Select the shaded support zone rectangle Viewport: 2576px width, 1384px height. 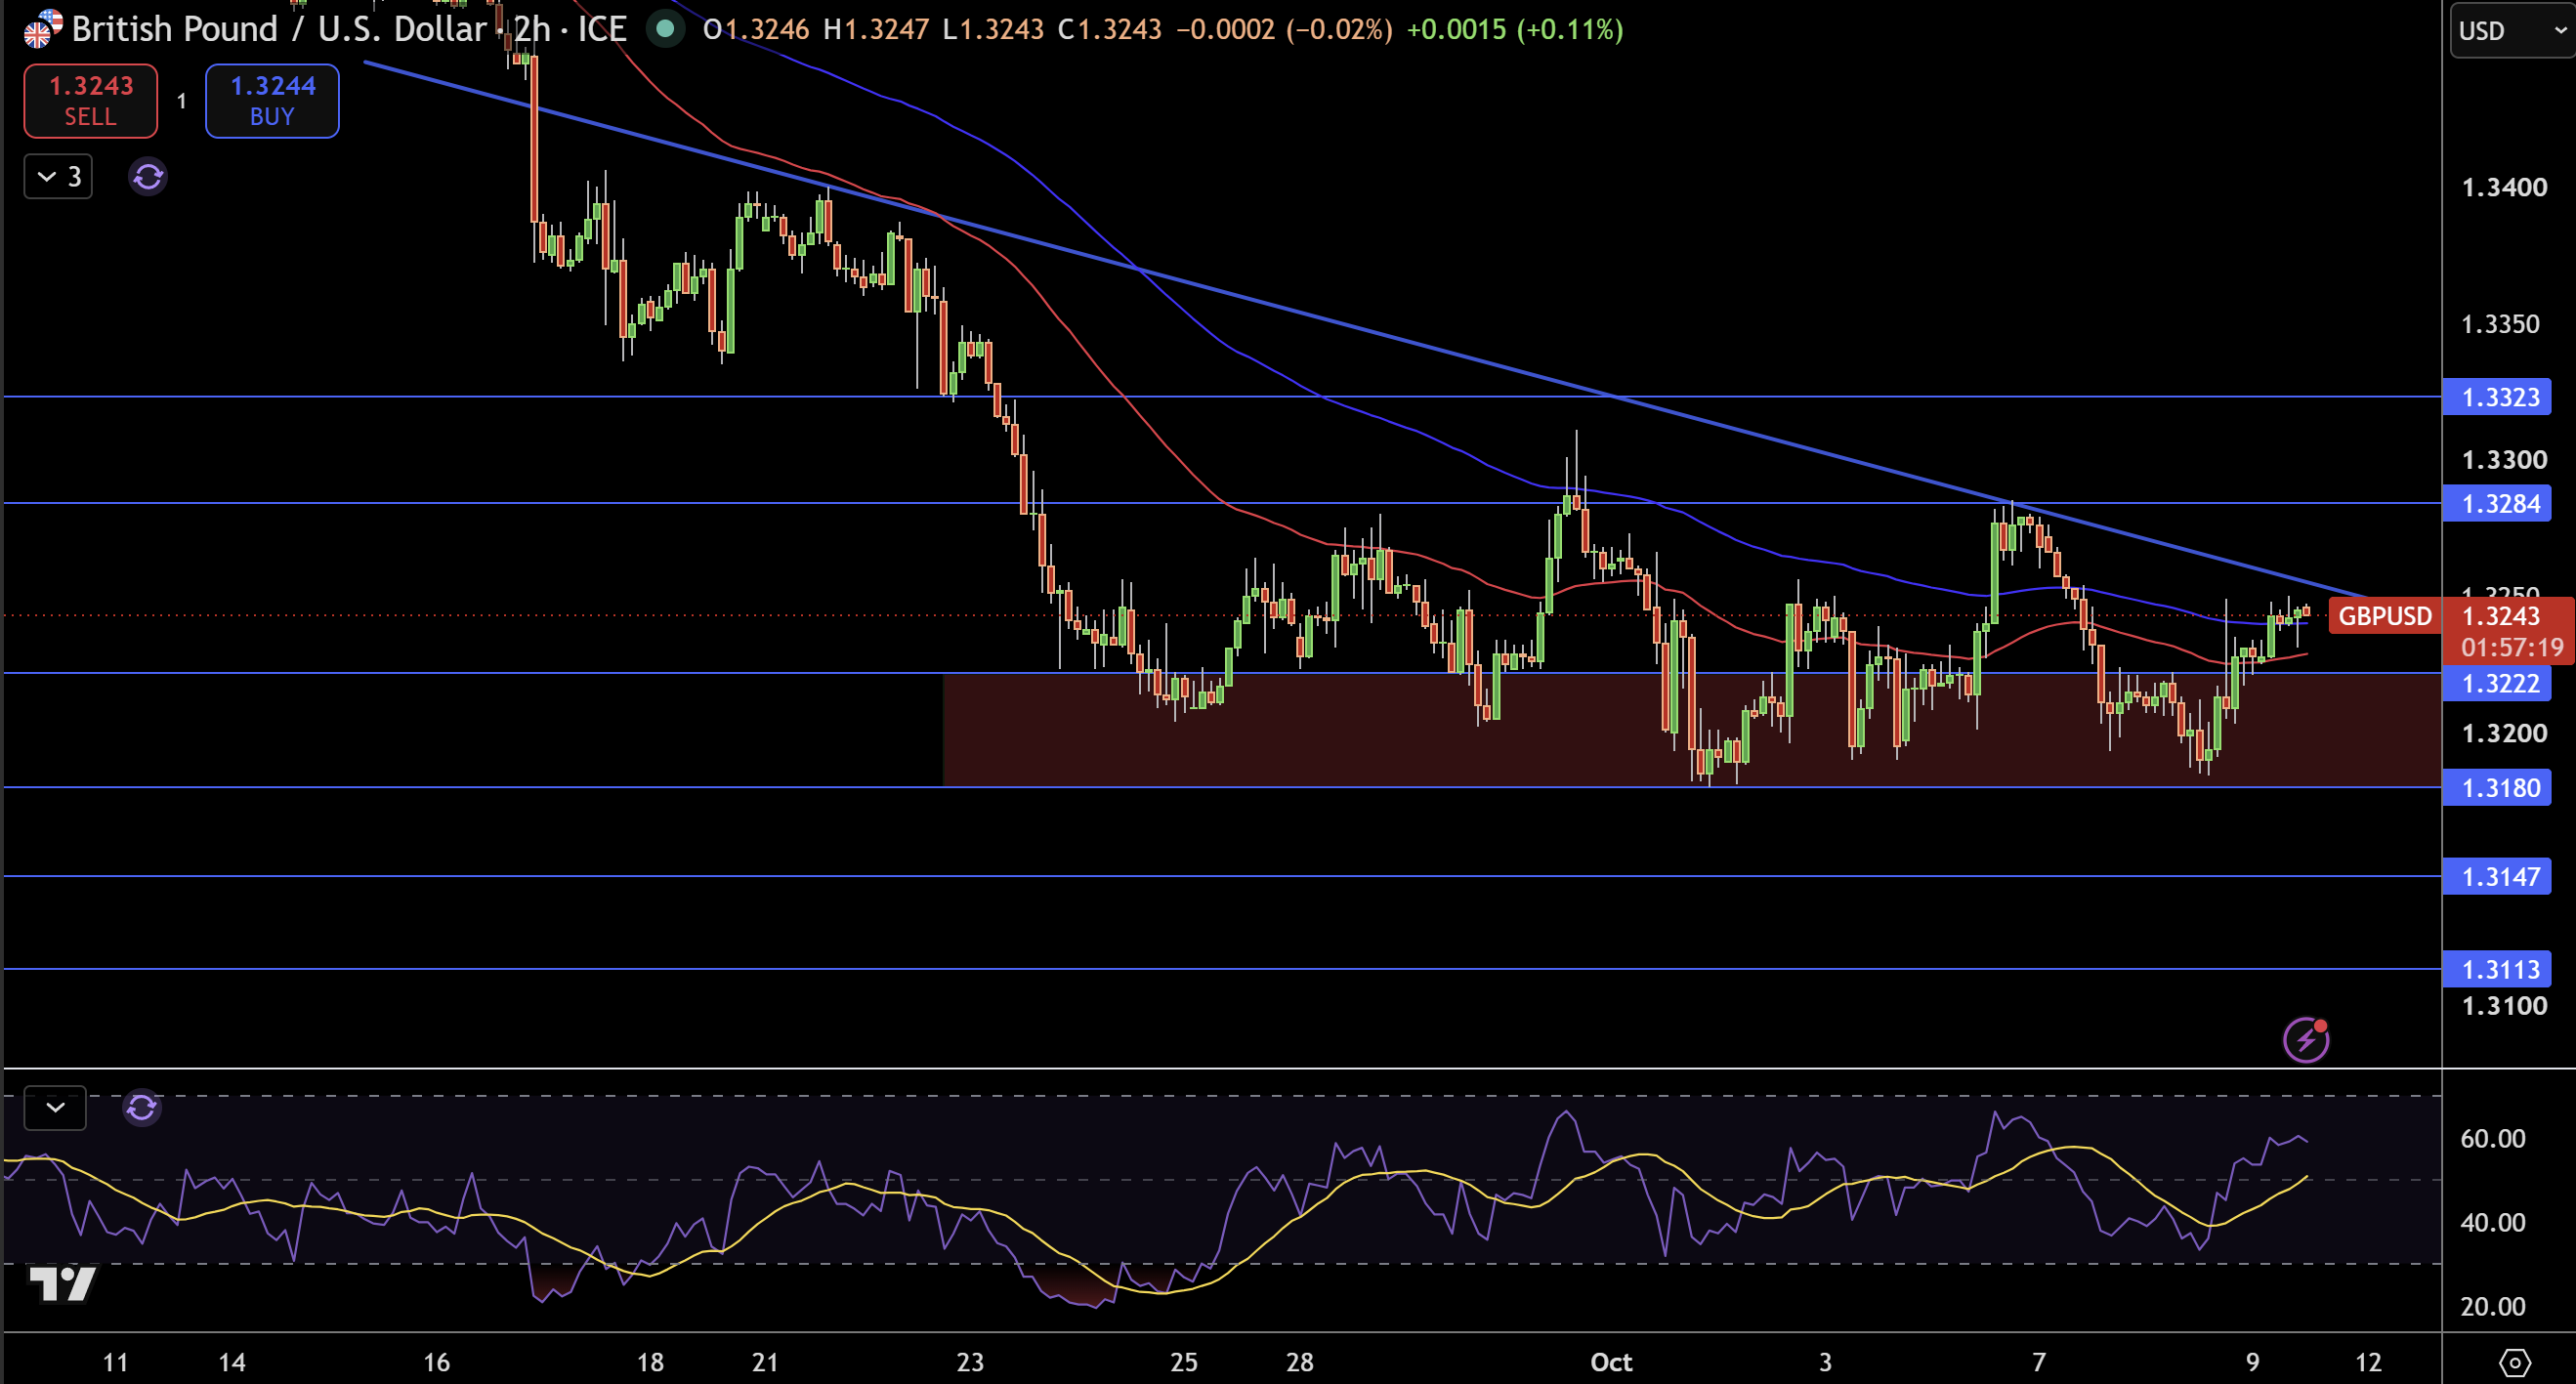pos(1692,730)
